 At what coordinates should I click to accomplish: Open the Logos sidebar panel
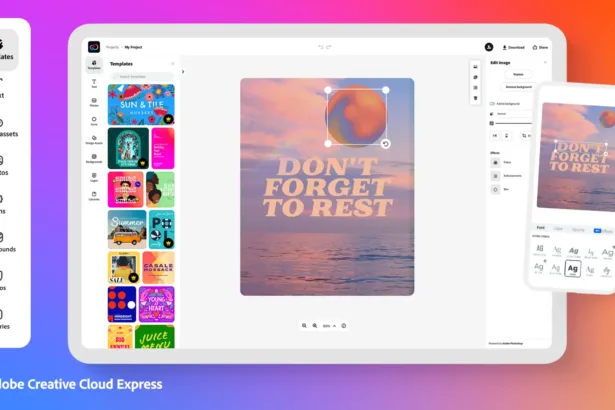click(94, 177)
